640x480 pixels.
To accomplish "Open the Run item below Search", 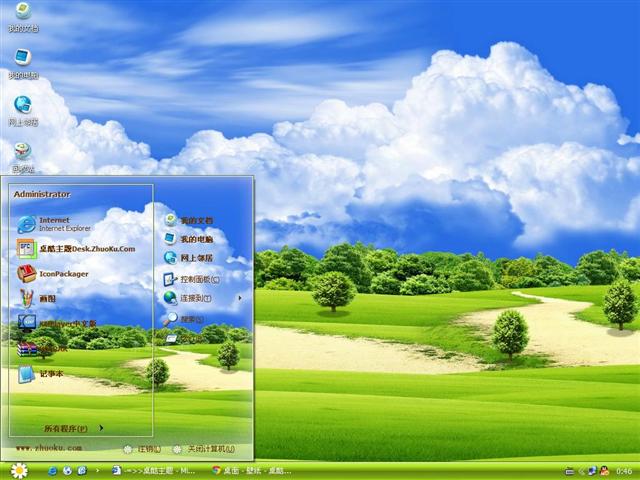I will (x=184, y=338).
